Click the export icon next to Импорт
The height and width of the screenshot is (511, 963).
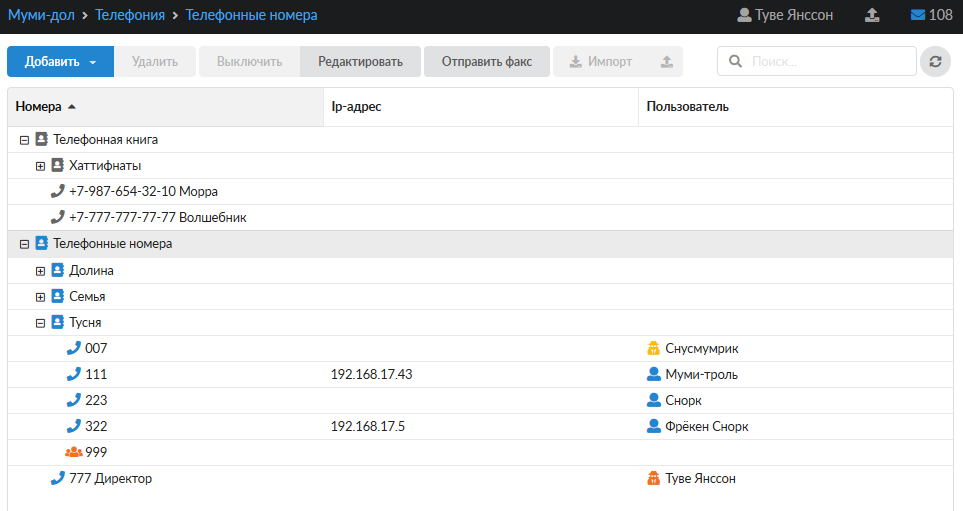[x=667, y=62]
